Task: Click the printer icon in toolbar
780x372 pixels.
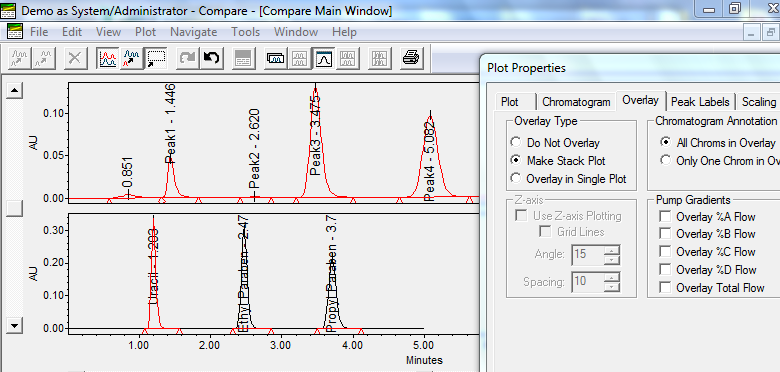Action: click(413, 58)
